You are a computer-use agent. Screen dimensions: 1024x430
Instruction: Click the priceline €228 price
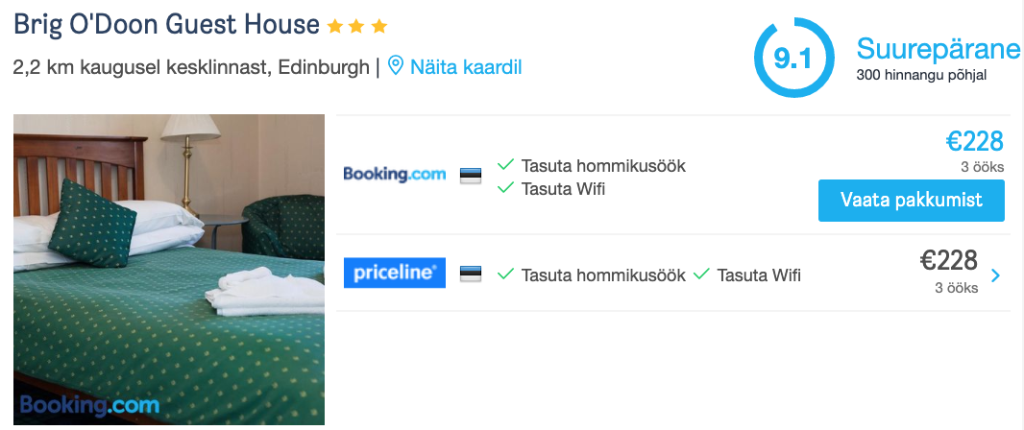point(948,261)
